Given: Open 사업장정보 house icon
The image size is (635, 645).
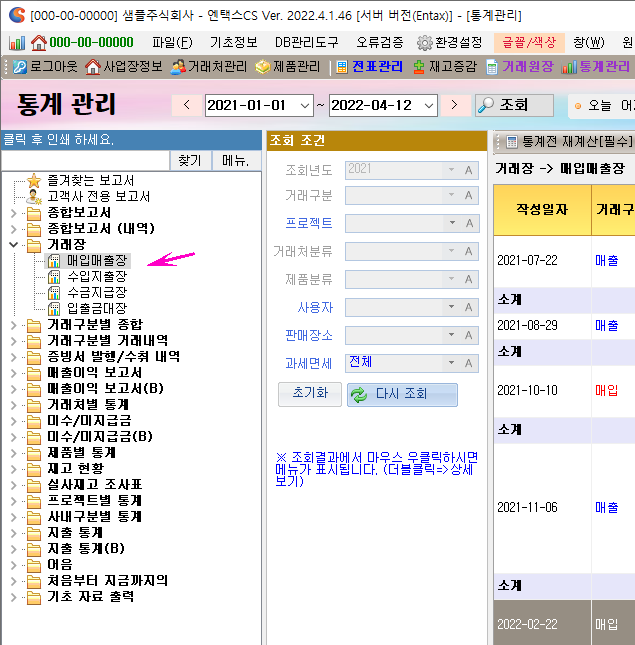Looking at the screenshot, I should (x=93, y=67).
